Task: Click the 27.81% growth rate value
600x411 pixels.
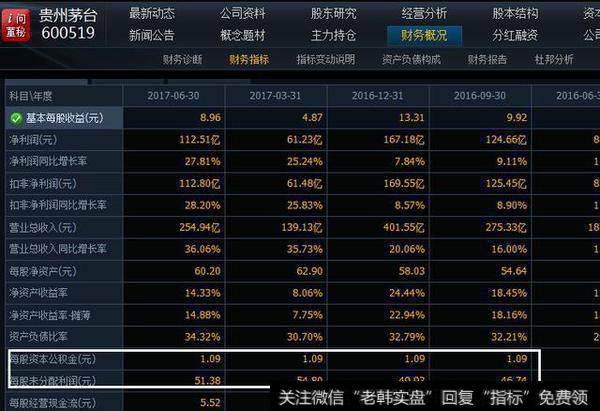Action: (x=203, y=161)
